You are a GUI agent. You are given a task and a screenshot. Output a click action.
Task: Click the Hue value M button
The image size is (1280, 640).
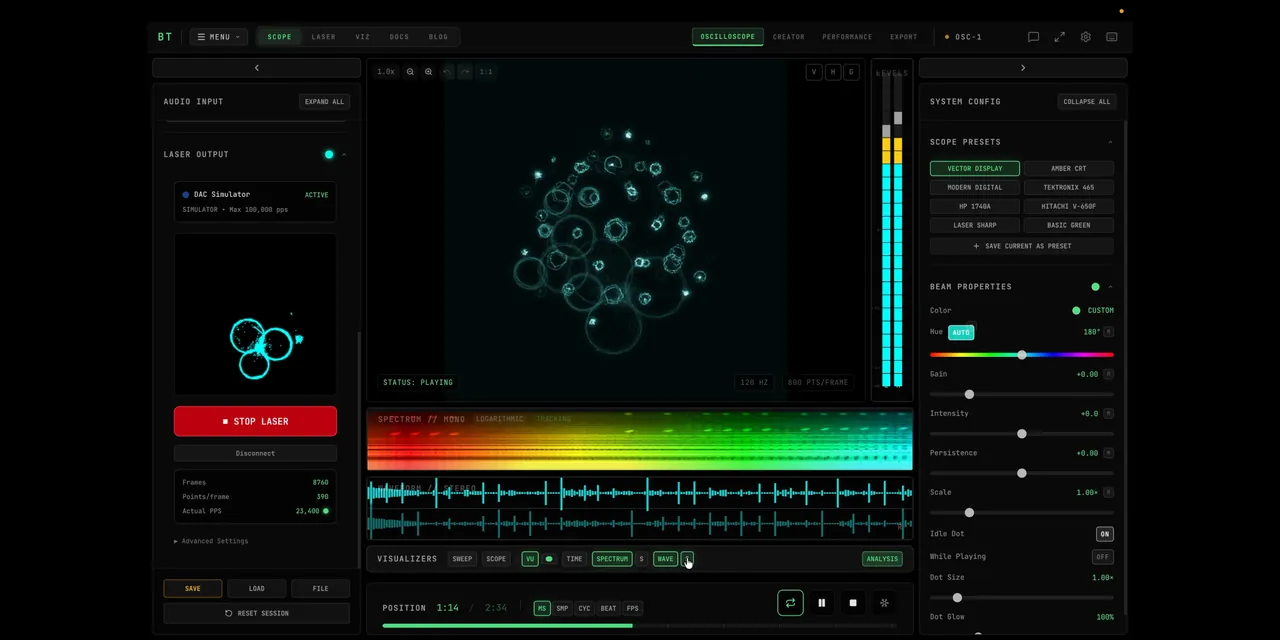pos(1108,332)
